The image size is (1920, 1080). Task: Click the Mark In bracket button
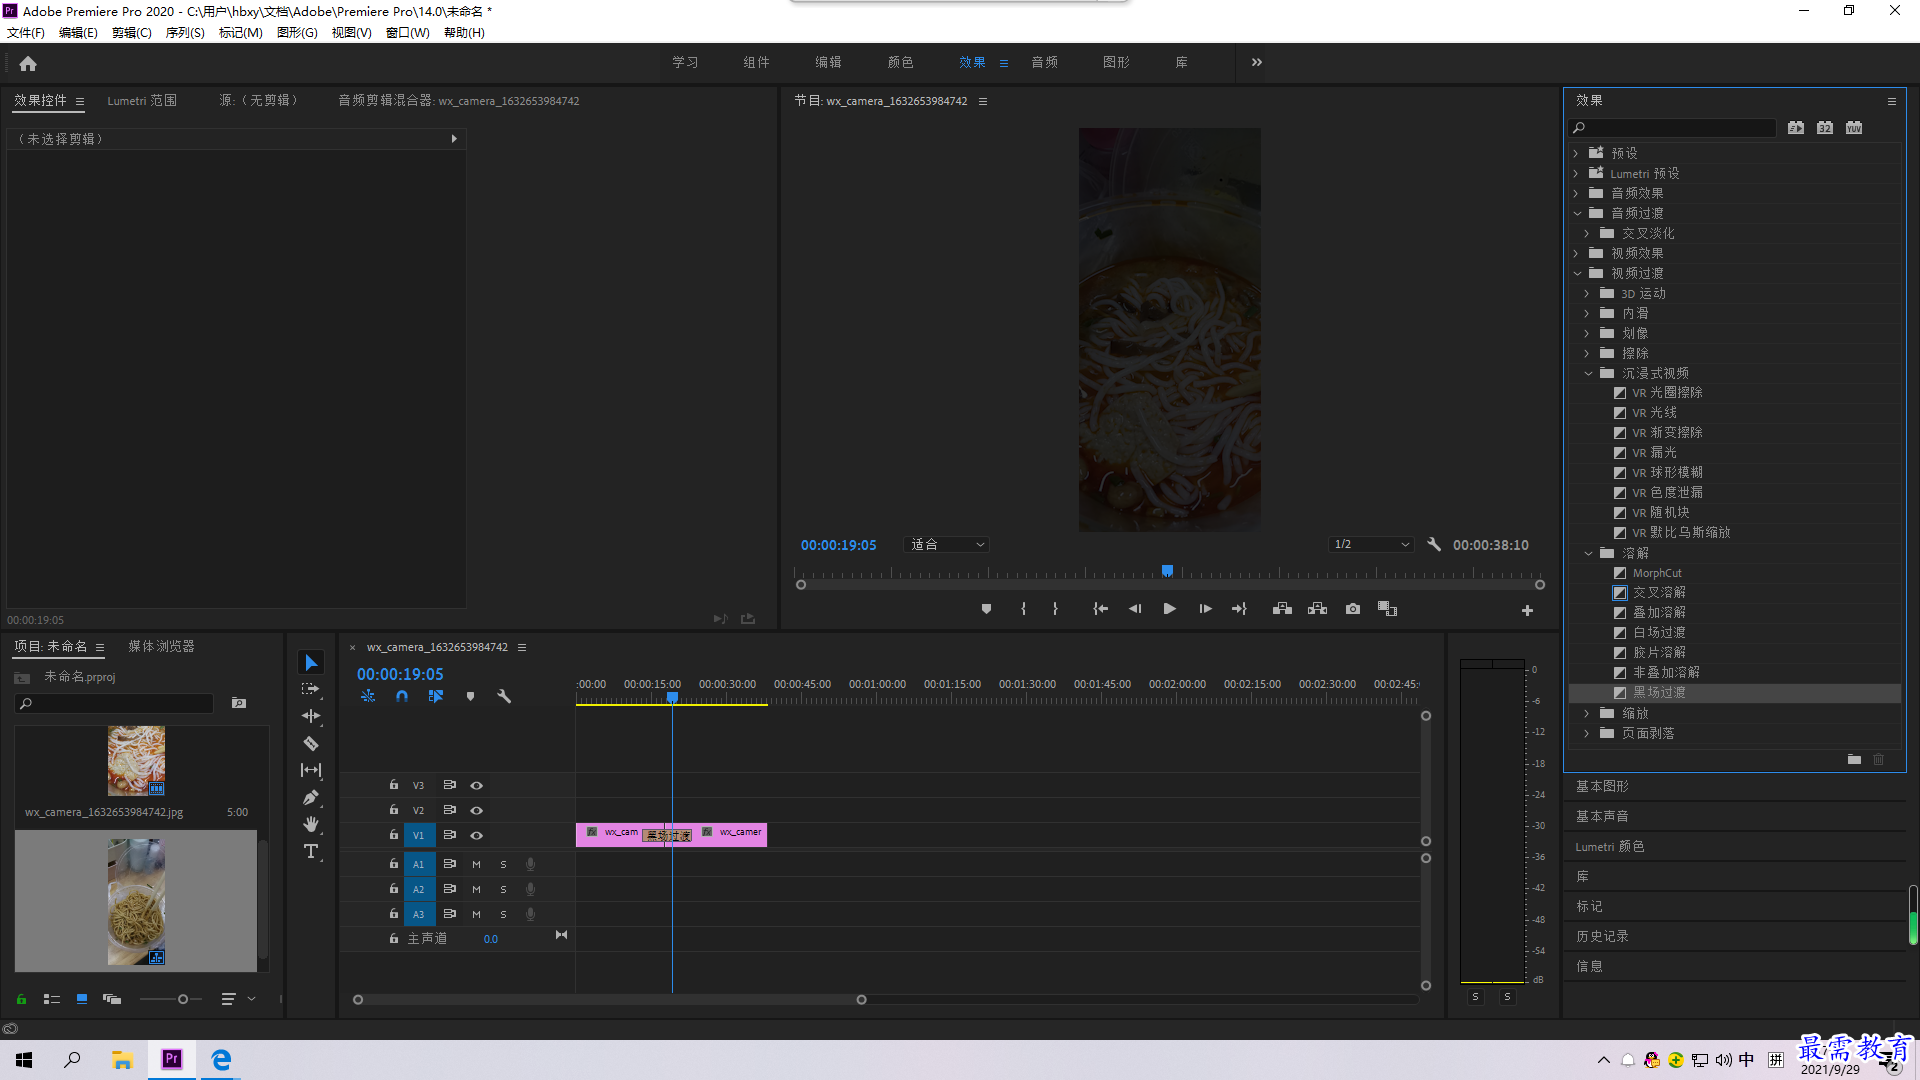pos(1023,609)
